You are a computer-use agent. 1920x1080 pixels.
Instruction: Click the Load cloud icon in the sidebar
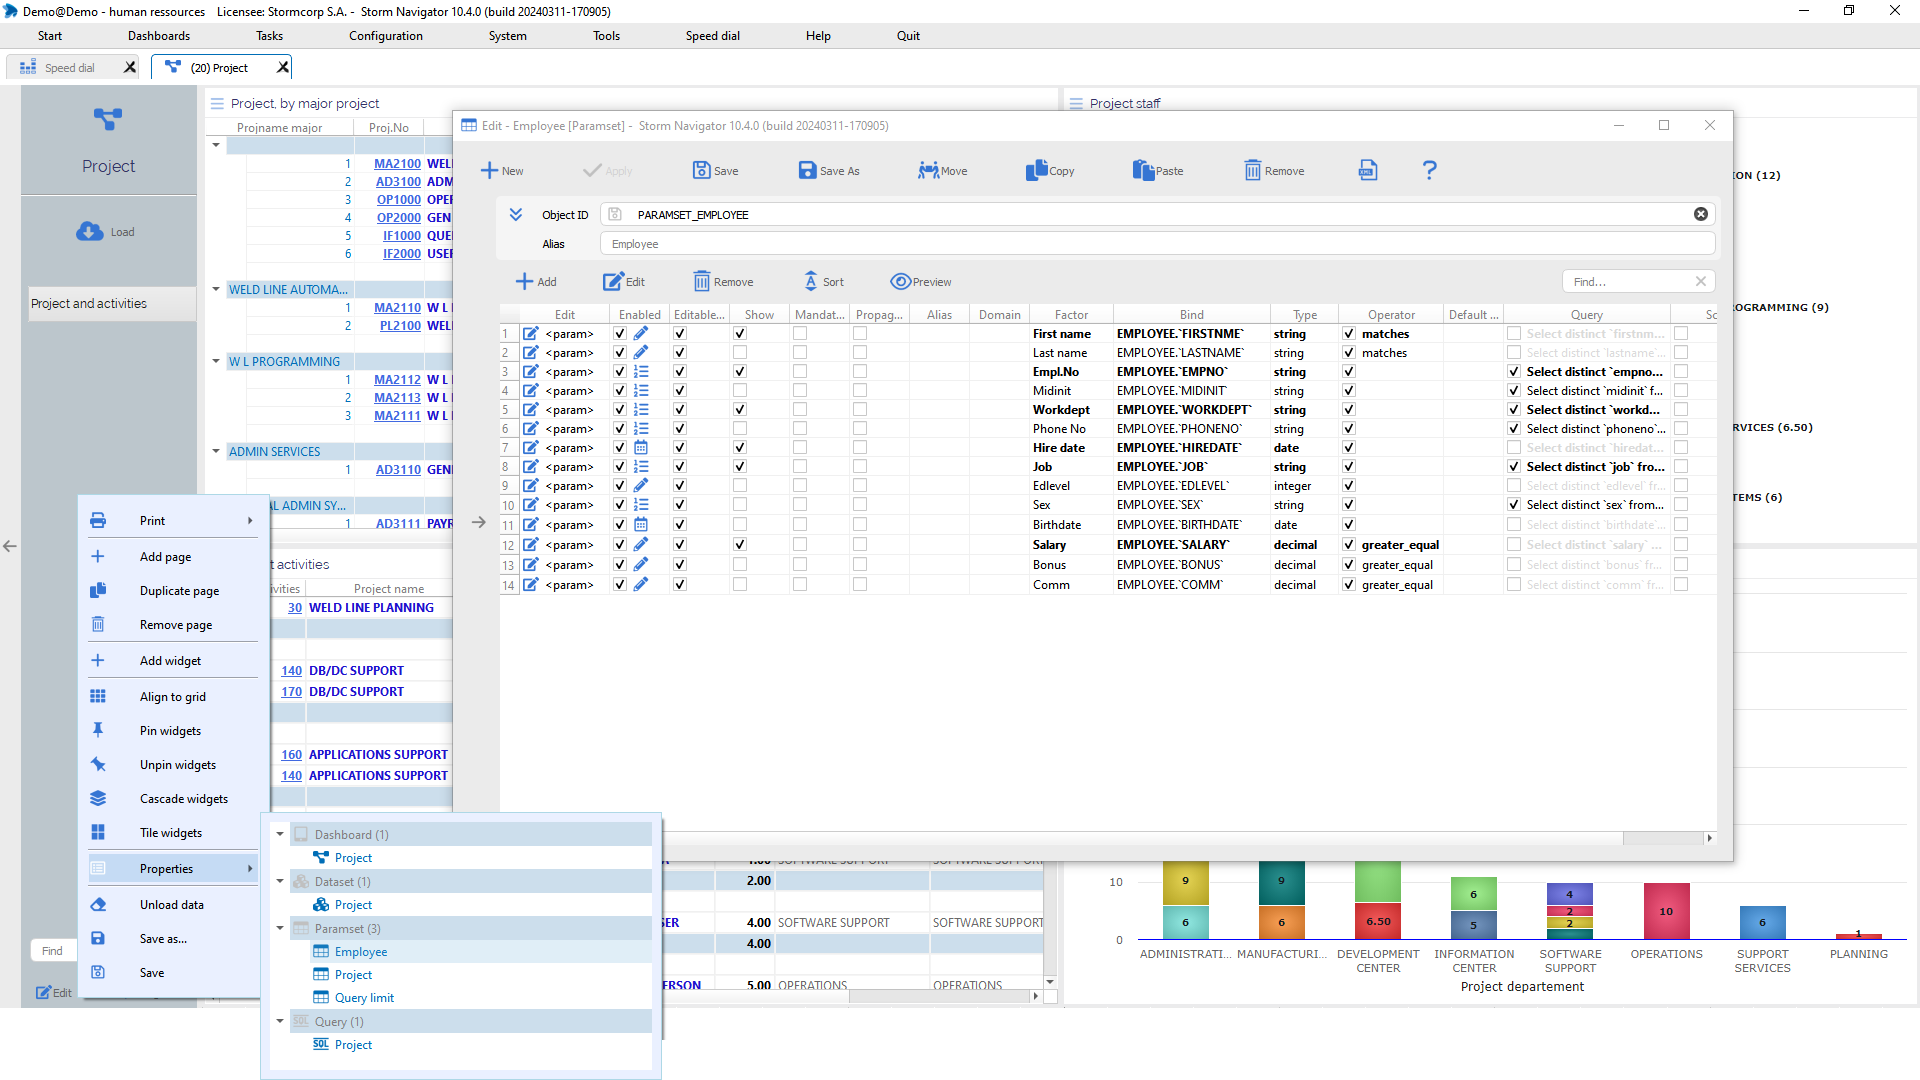(x=90, y=231)
